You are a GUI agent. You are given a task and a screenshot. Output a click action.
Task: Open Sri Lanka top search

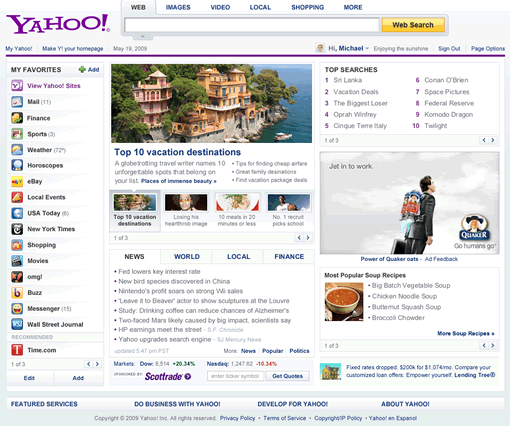coord(348,80)
